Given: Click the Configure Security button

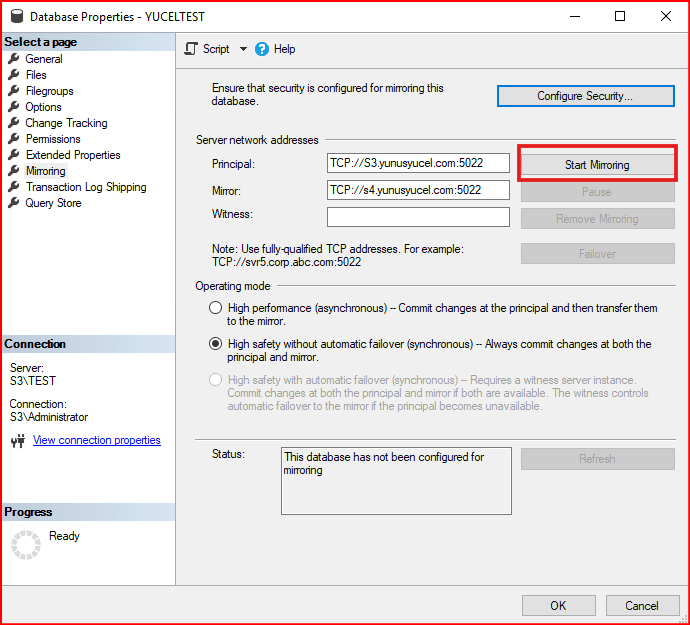Looking at the screenshot, I should 585,96.
